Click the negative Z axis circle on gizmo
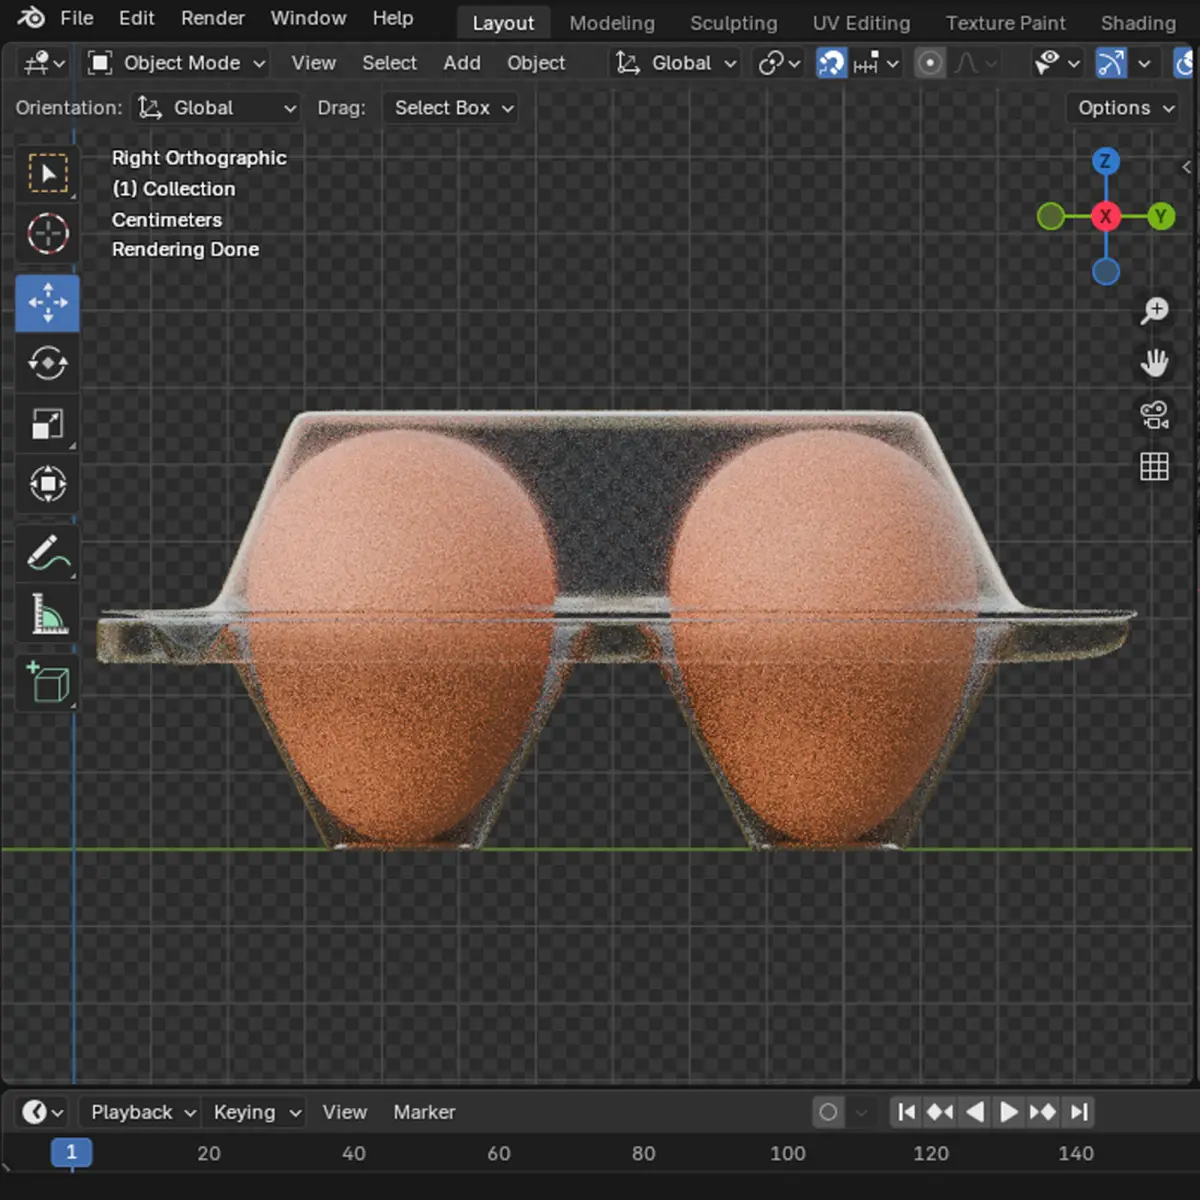 (x=1105, y=271)
